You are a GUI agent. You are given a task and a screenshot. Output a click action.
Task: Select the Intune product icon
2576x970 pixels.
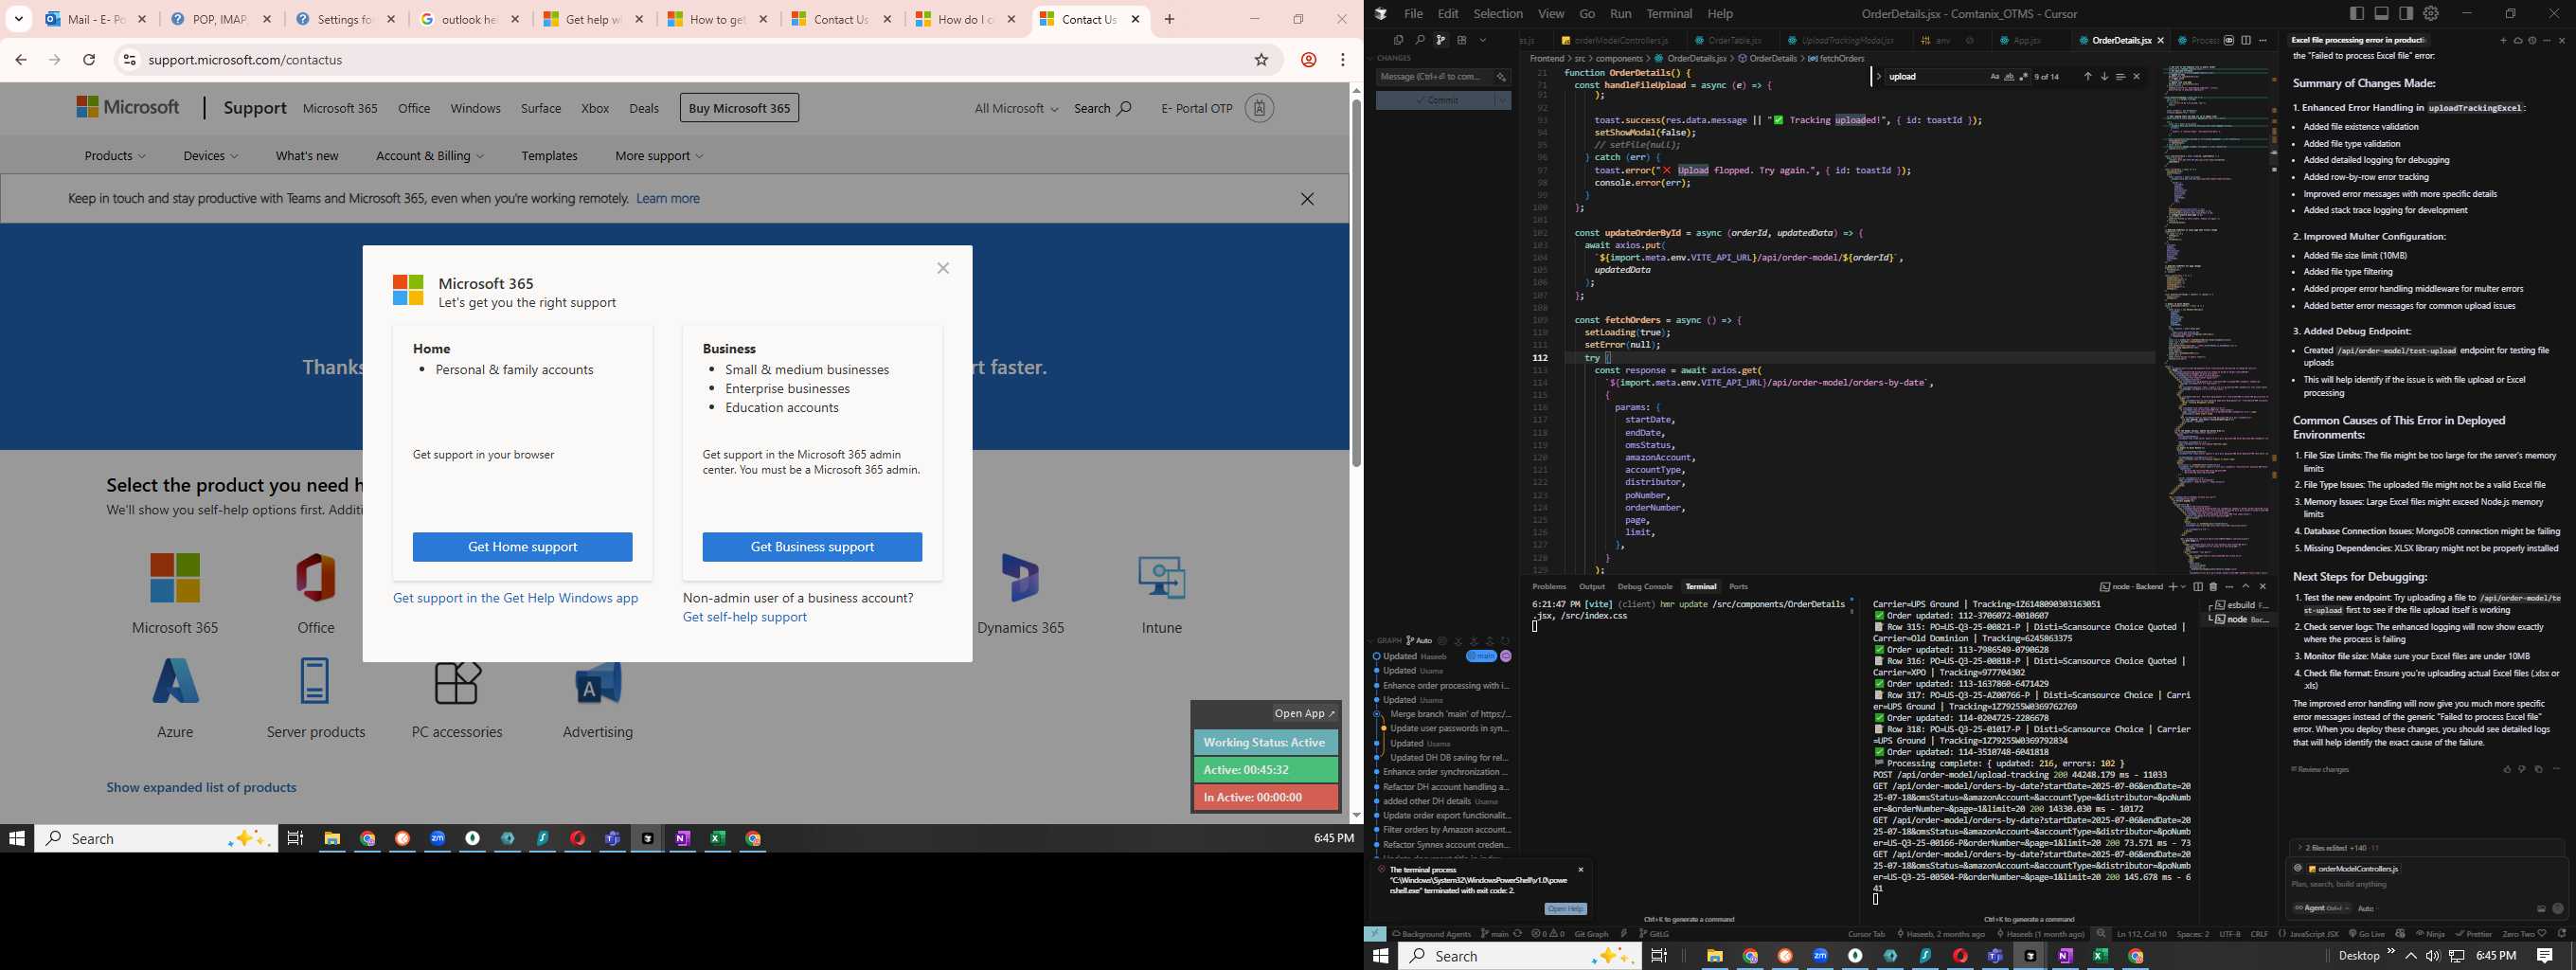pos(1162,578)
